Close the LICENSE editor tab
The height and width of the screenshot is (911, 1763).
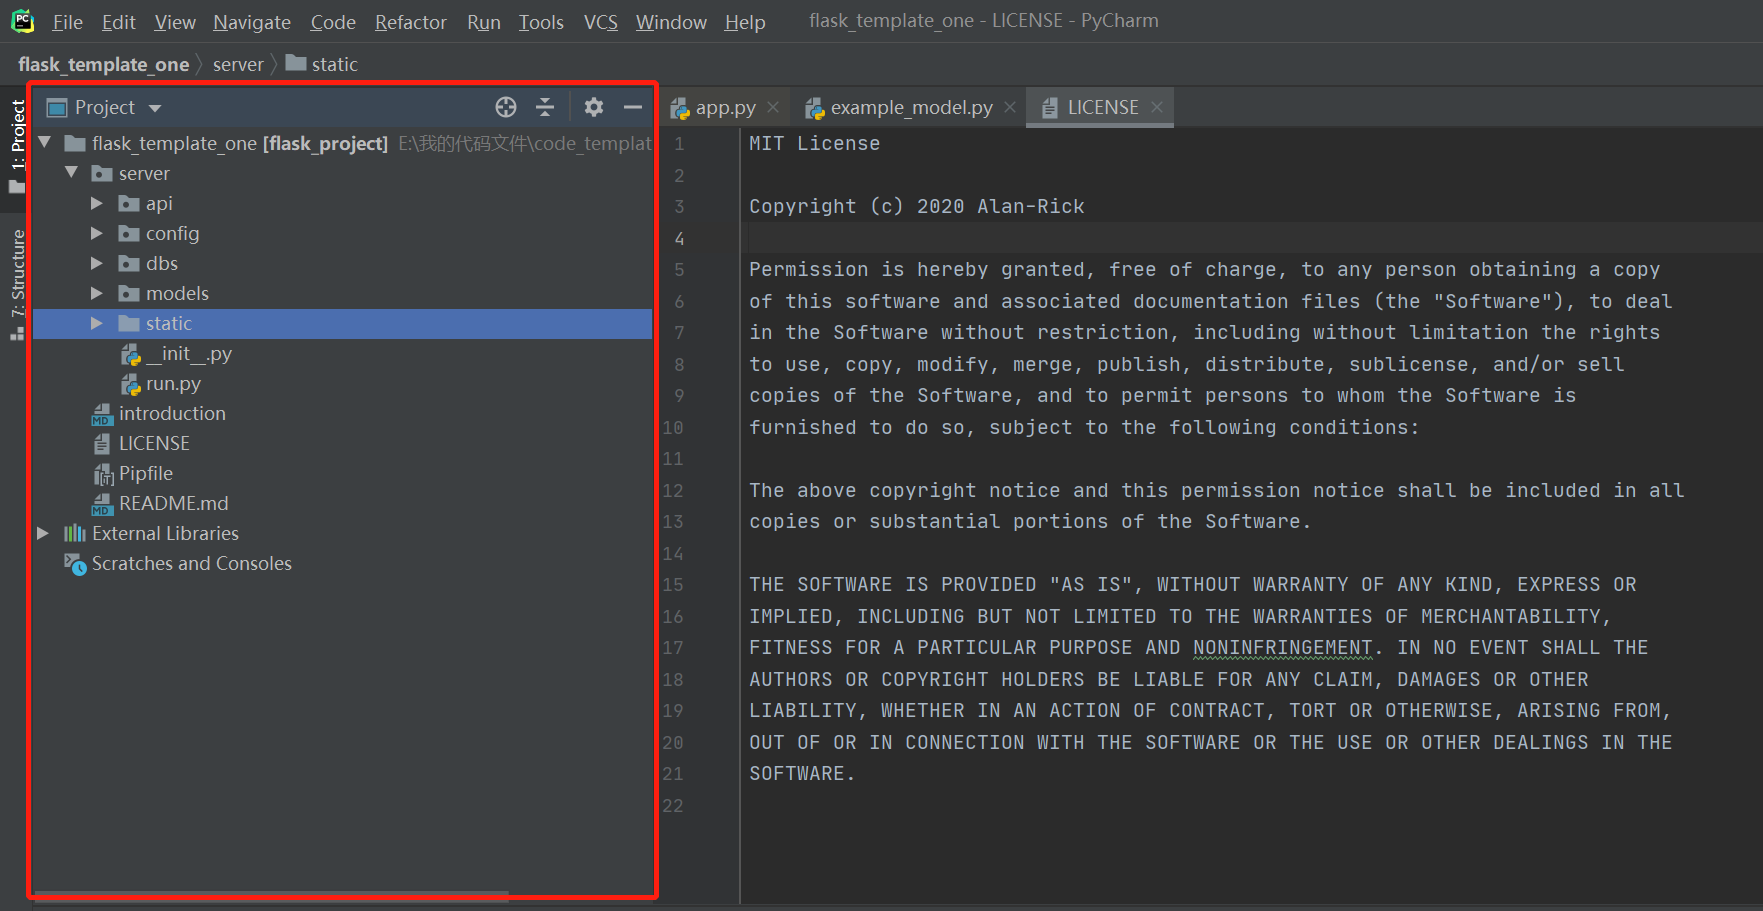1157,107
